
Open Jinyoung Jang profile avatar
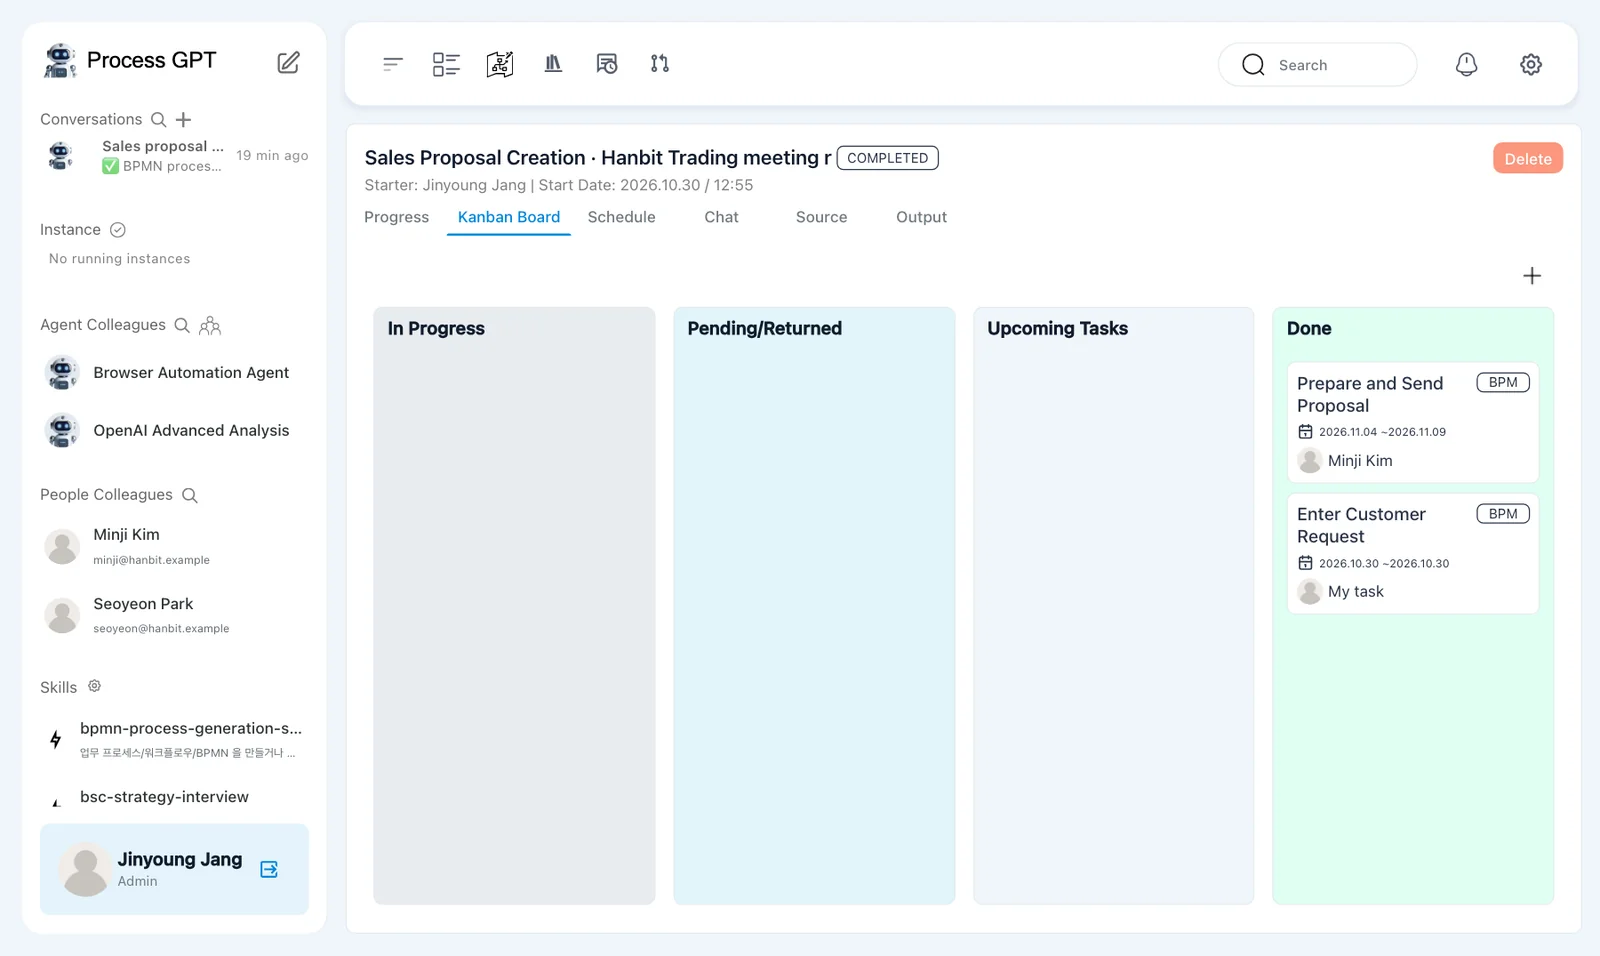coord(85,869)
